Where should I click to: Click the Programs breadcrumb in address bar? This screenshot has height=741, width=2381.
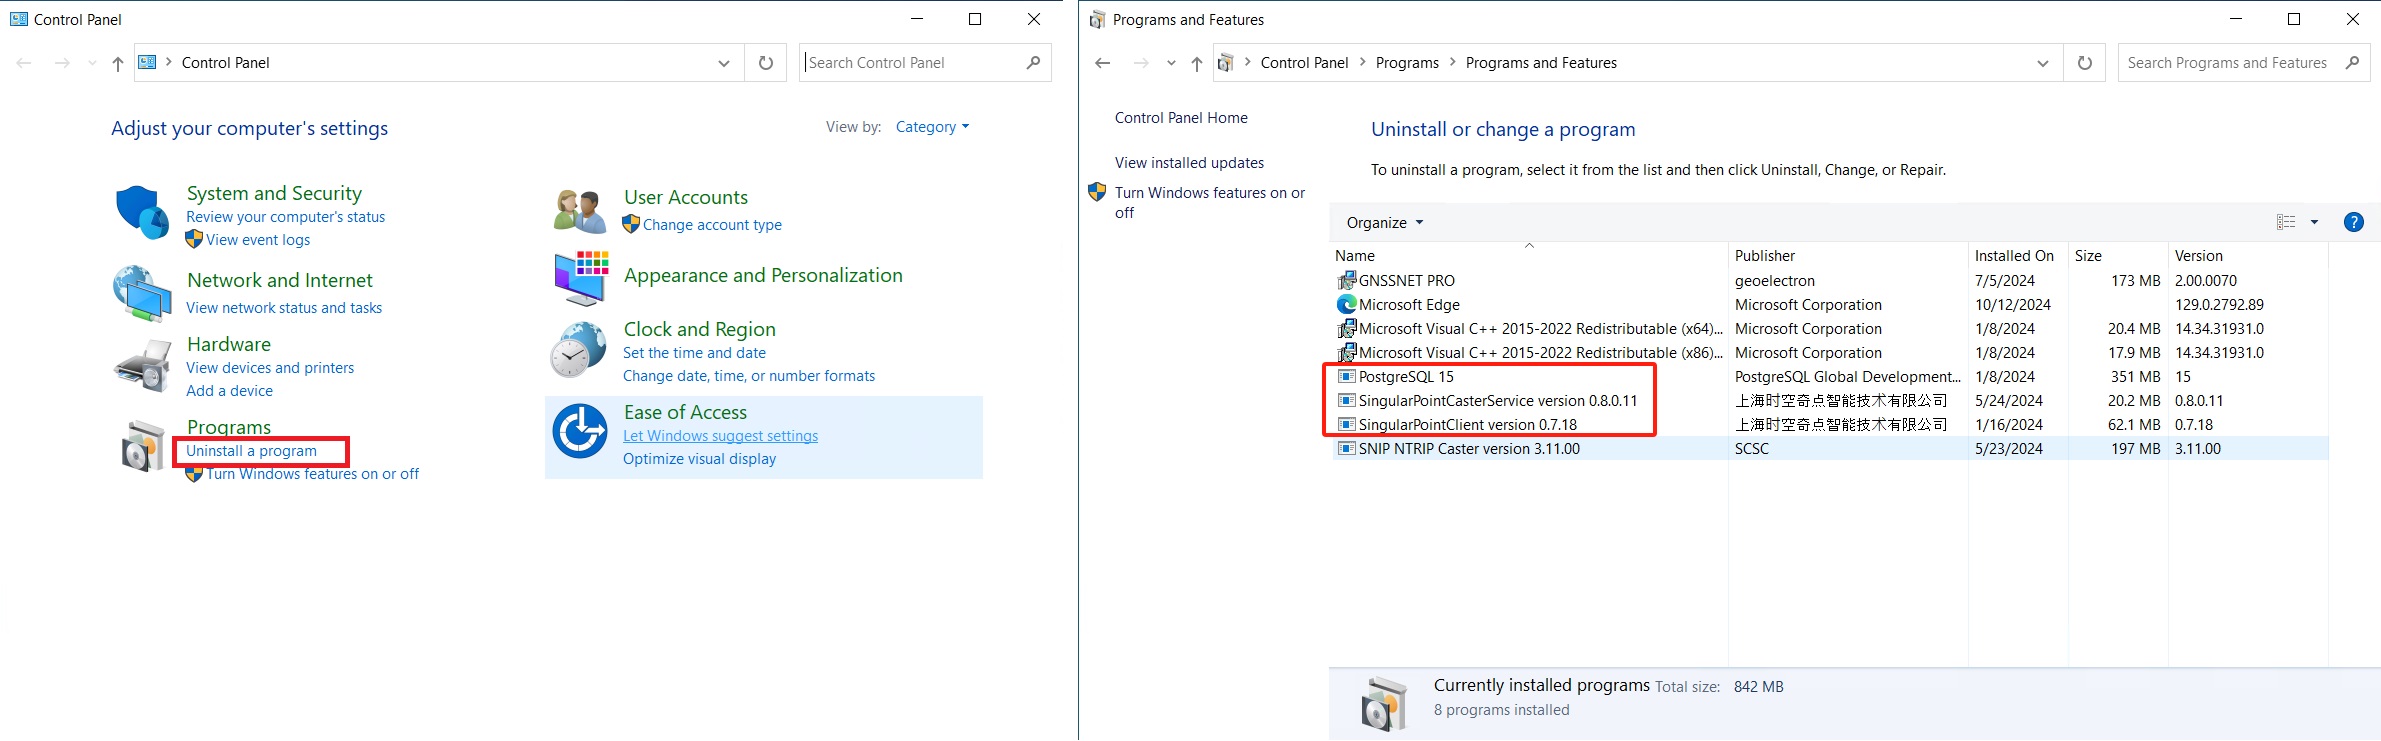[1406, 63]
